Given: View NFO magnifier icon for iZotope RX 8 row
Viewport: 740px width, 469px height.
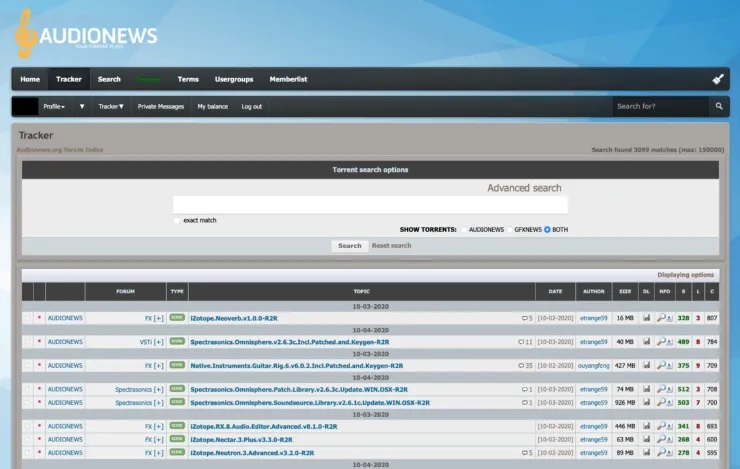Looking at the screenshot, I should pos(661,426).
